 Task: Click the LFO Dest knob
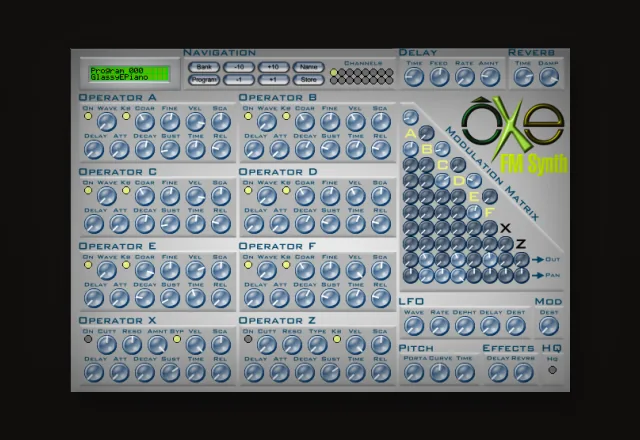[x=516, y=326]
